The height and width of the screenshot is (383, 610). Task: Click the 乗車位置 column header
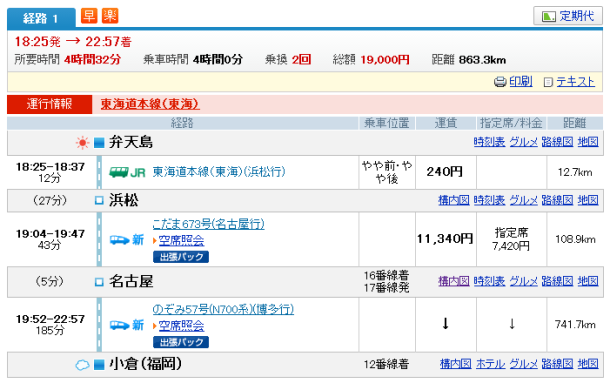click(x=386, y=123)
